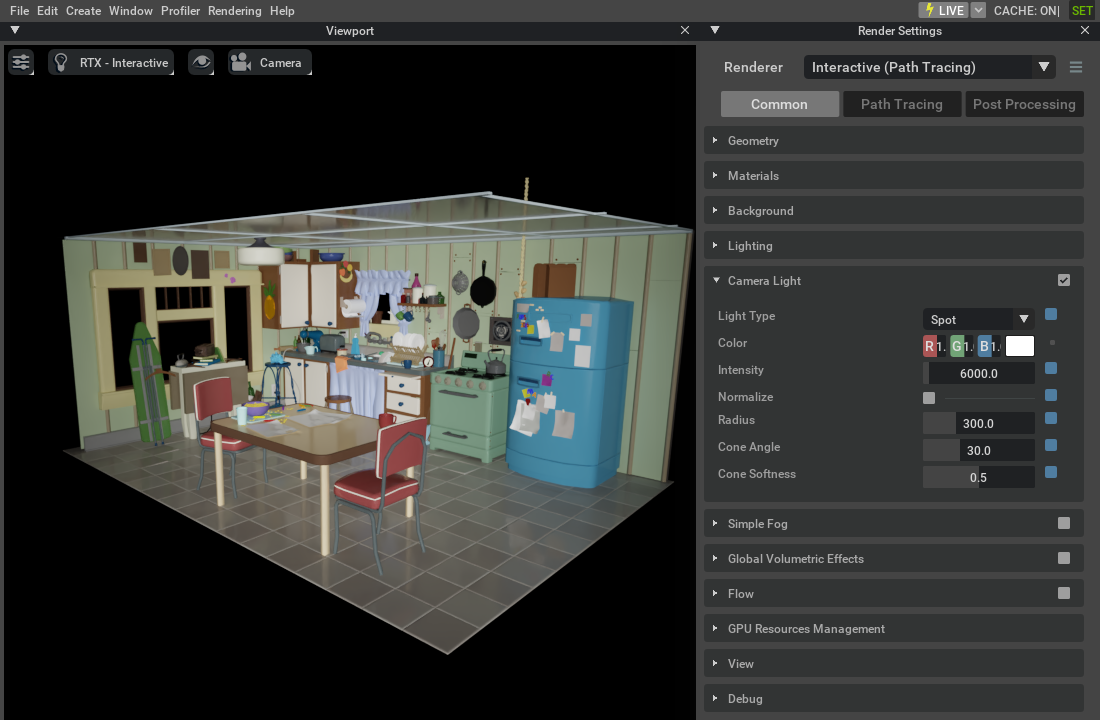Click the green SET indicator
1100x720 pixels.
(1082, 11)
